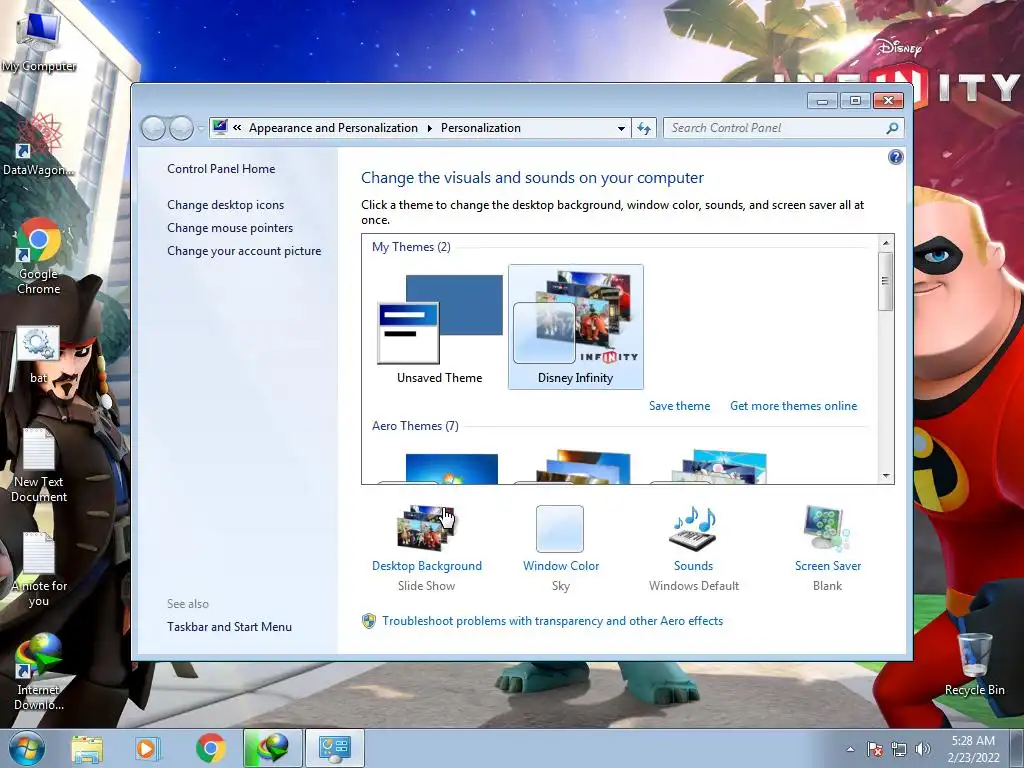1024x768 pixels.
Task: Click the refresh button beside address bar
Action: point(644,128)
